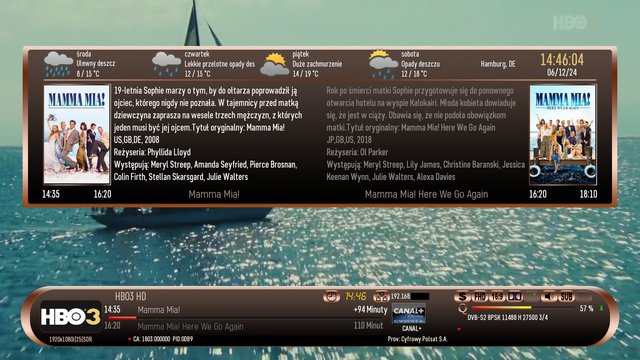Click the network icon beside 192.168
The width and height of the screenshot is (640, 360).
(x=381, y=297)
